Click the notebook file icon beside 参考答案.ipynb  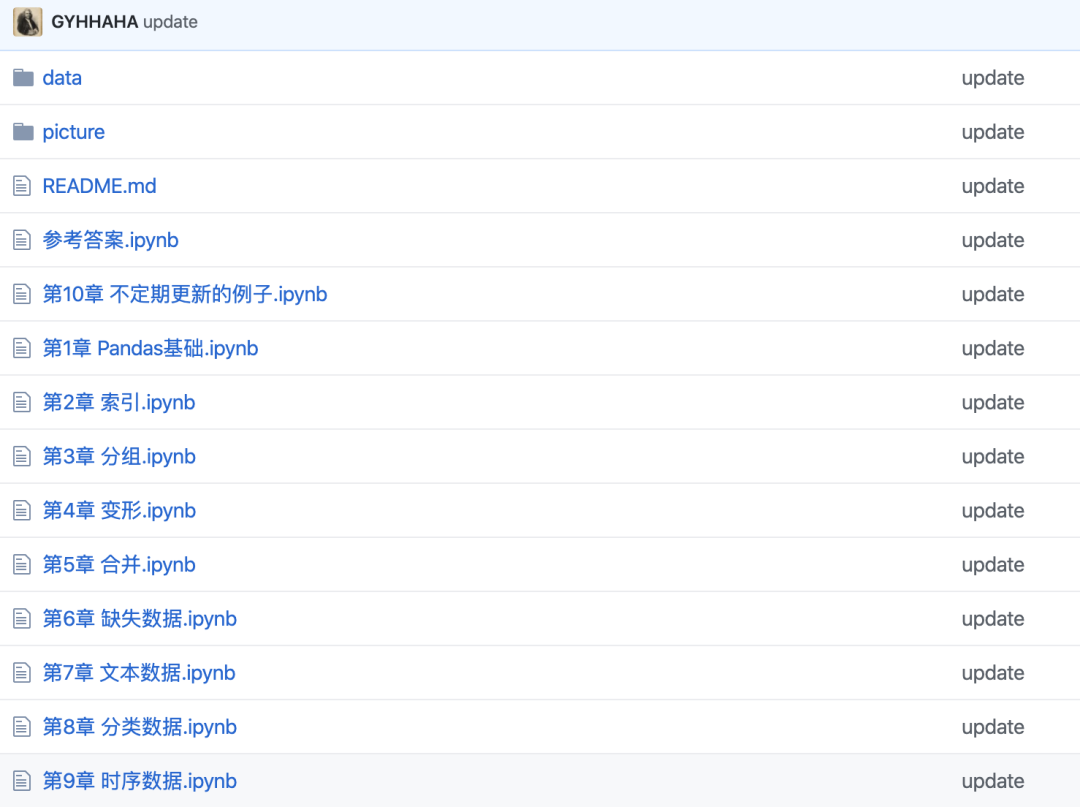(22, 239)
